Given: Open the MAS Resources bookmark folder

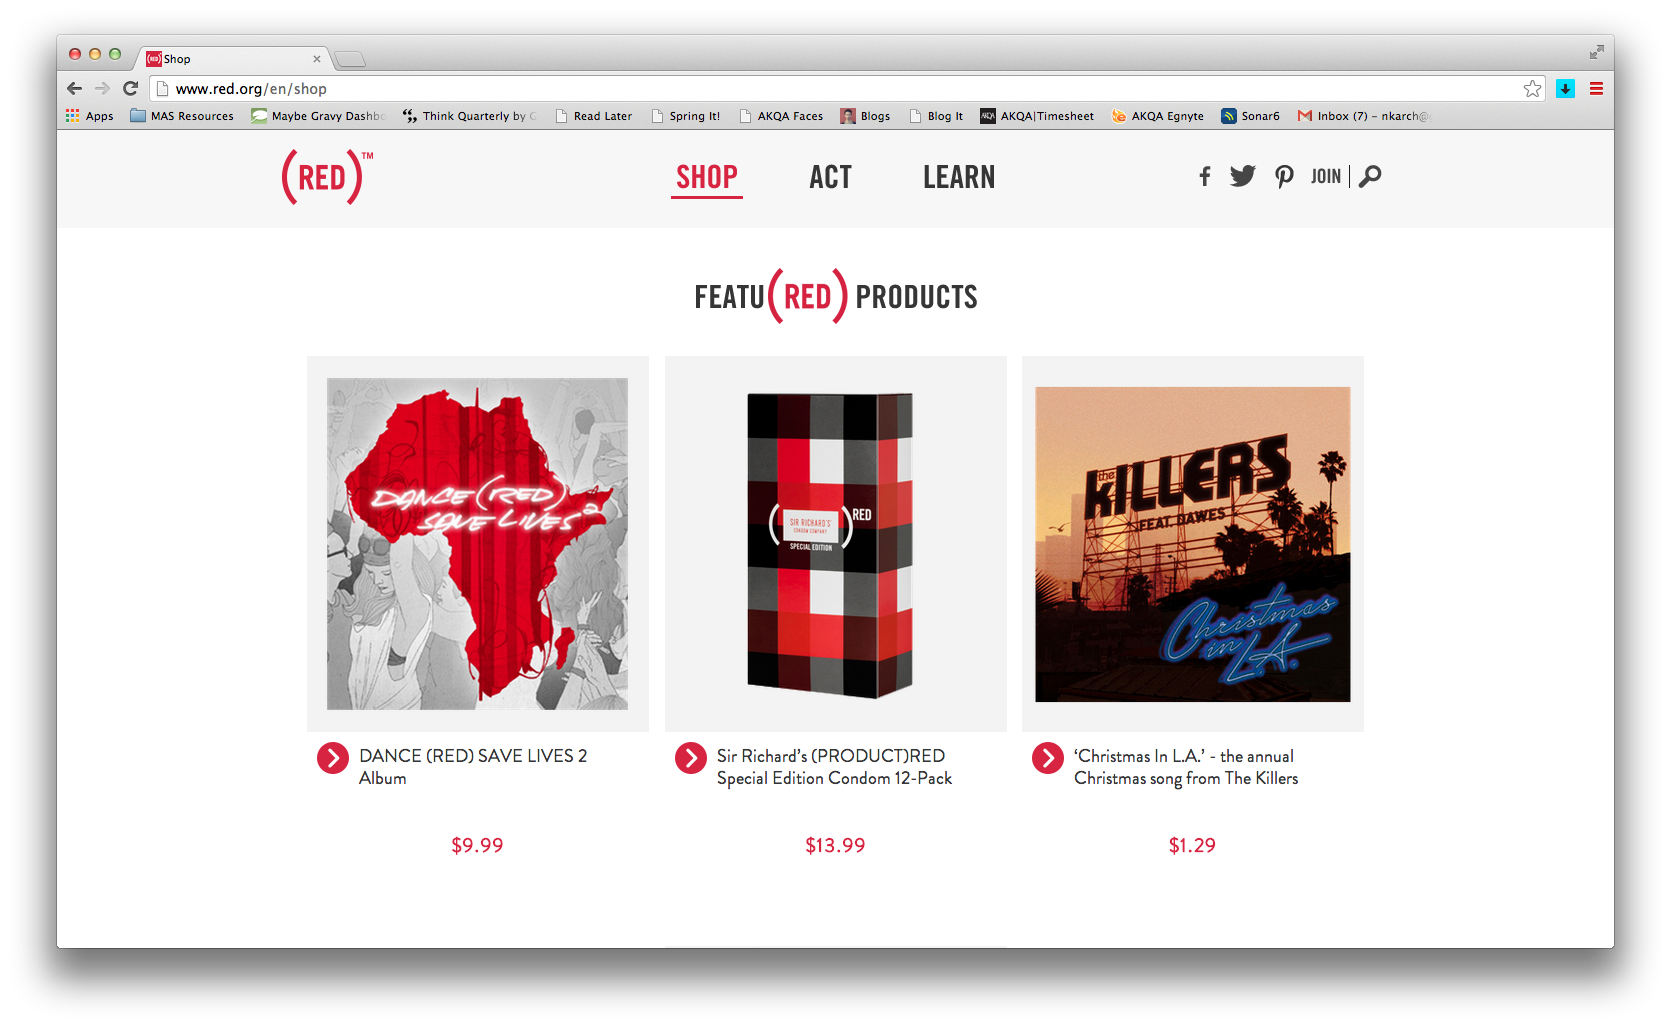Looking at the screenshot, I should 182,116.
